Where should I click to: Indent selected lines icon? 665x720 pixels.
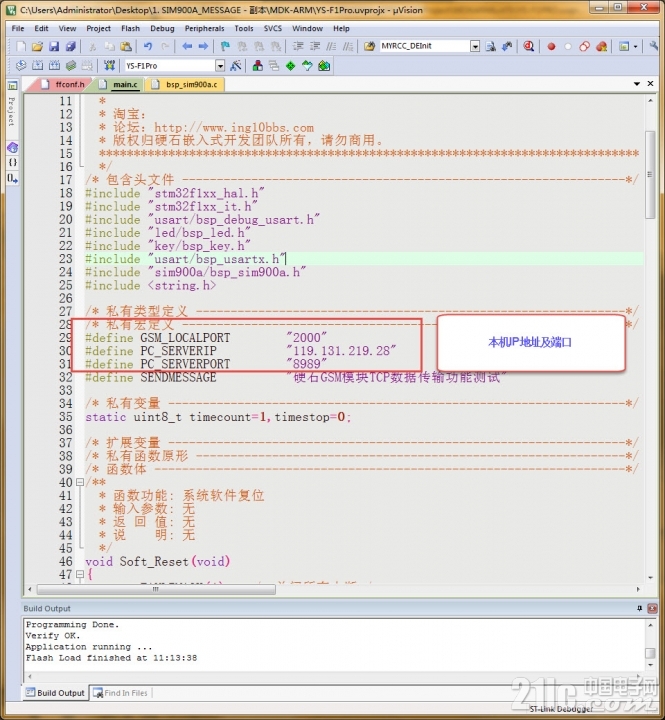[x=298, y=46]
